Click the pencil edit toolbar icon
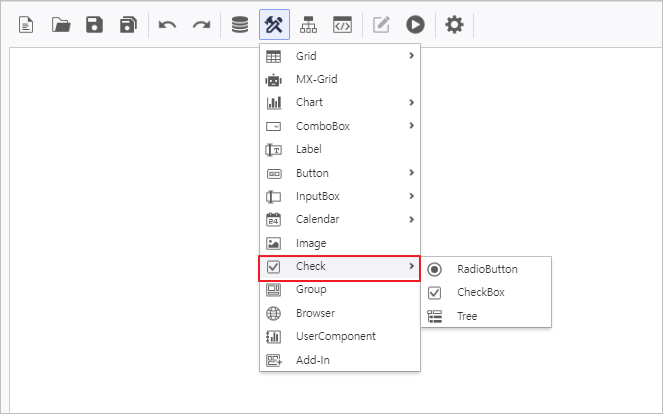Screen dimensions: 663x414 [381, 25]
